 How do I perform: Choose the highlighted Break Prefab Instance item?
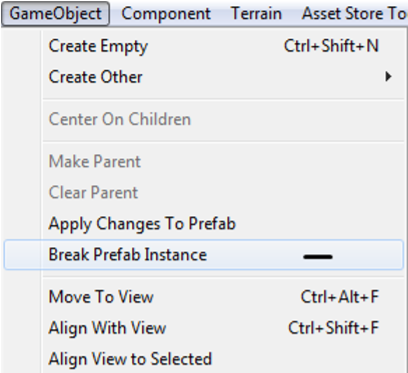[204, 255]
